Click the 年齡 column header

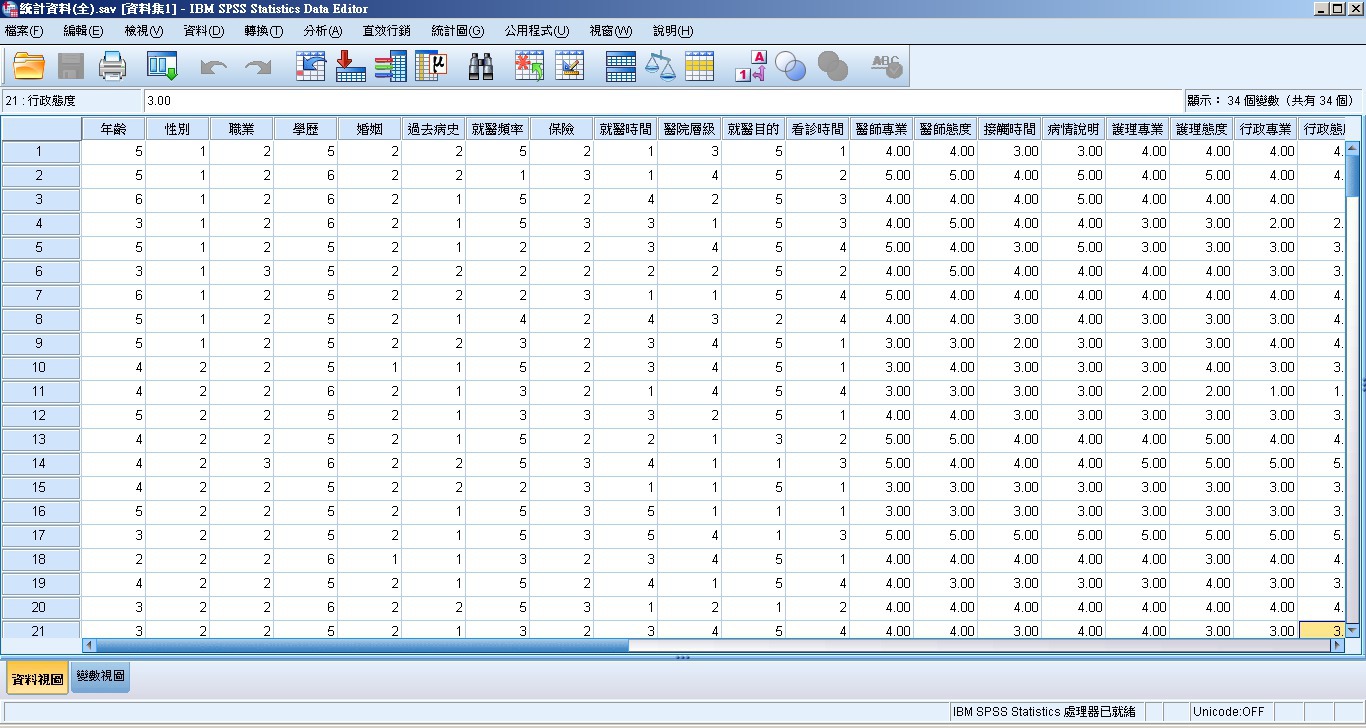point(113,129)
